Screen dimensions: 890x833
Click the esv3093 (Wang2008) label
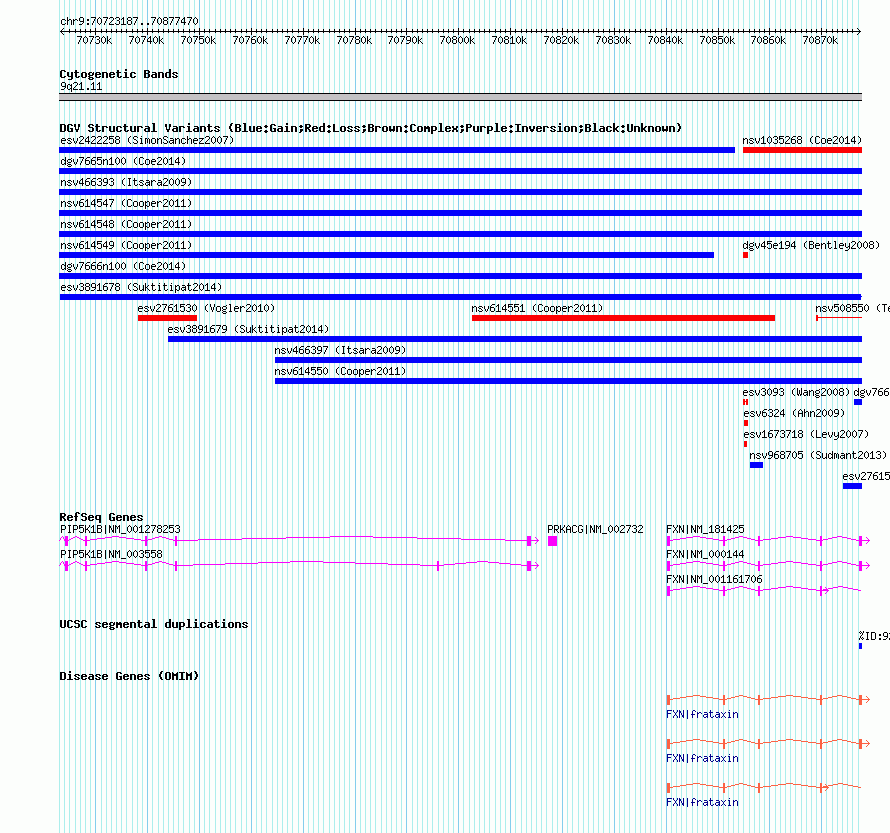pyautogui.click(x=796, y=392)
